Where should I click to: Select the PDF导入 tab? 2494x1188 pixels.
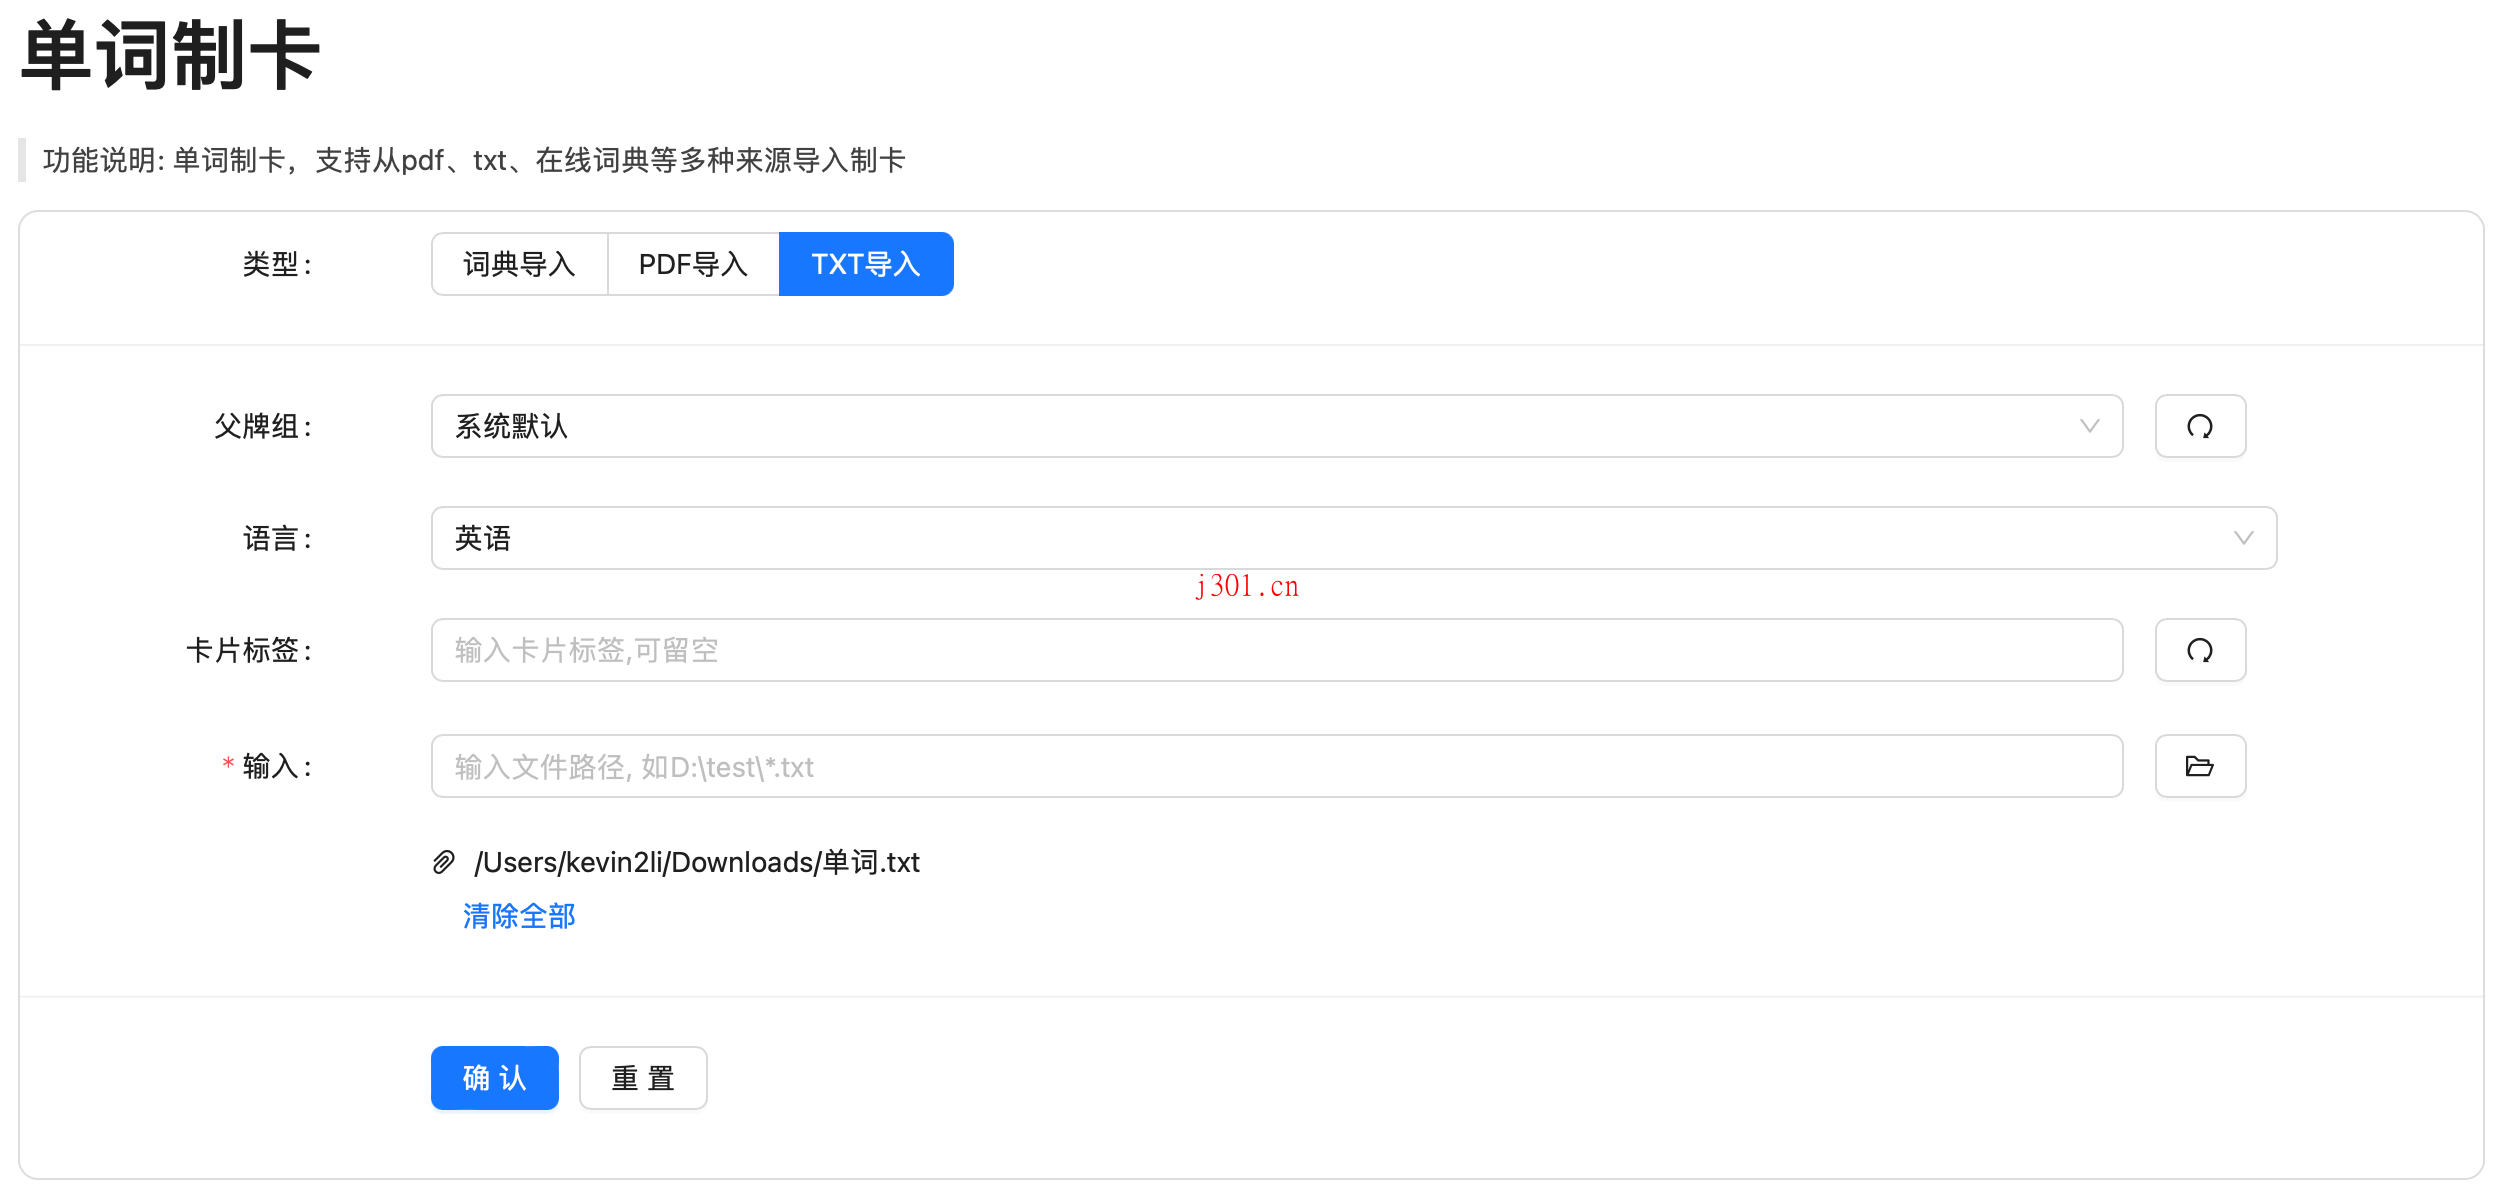[x=693, y=264]
